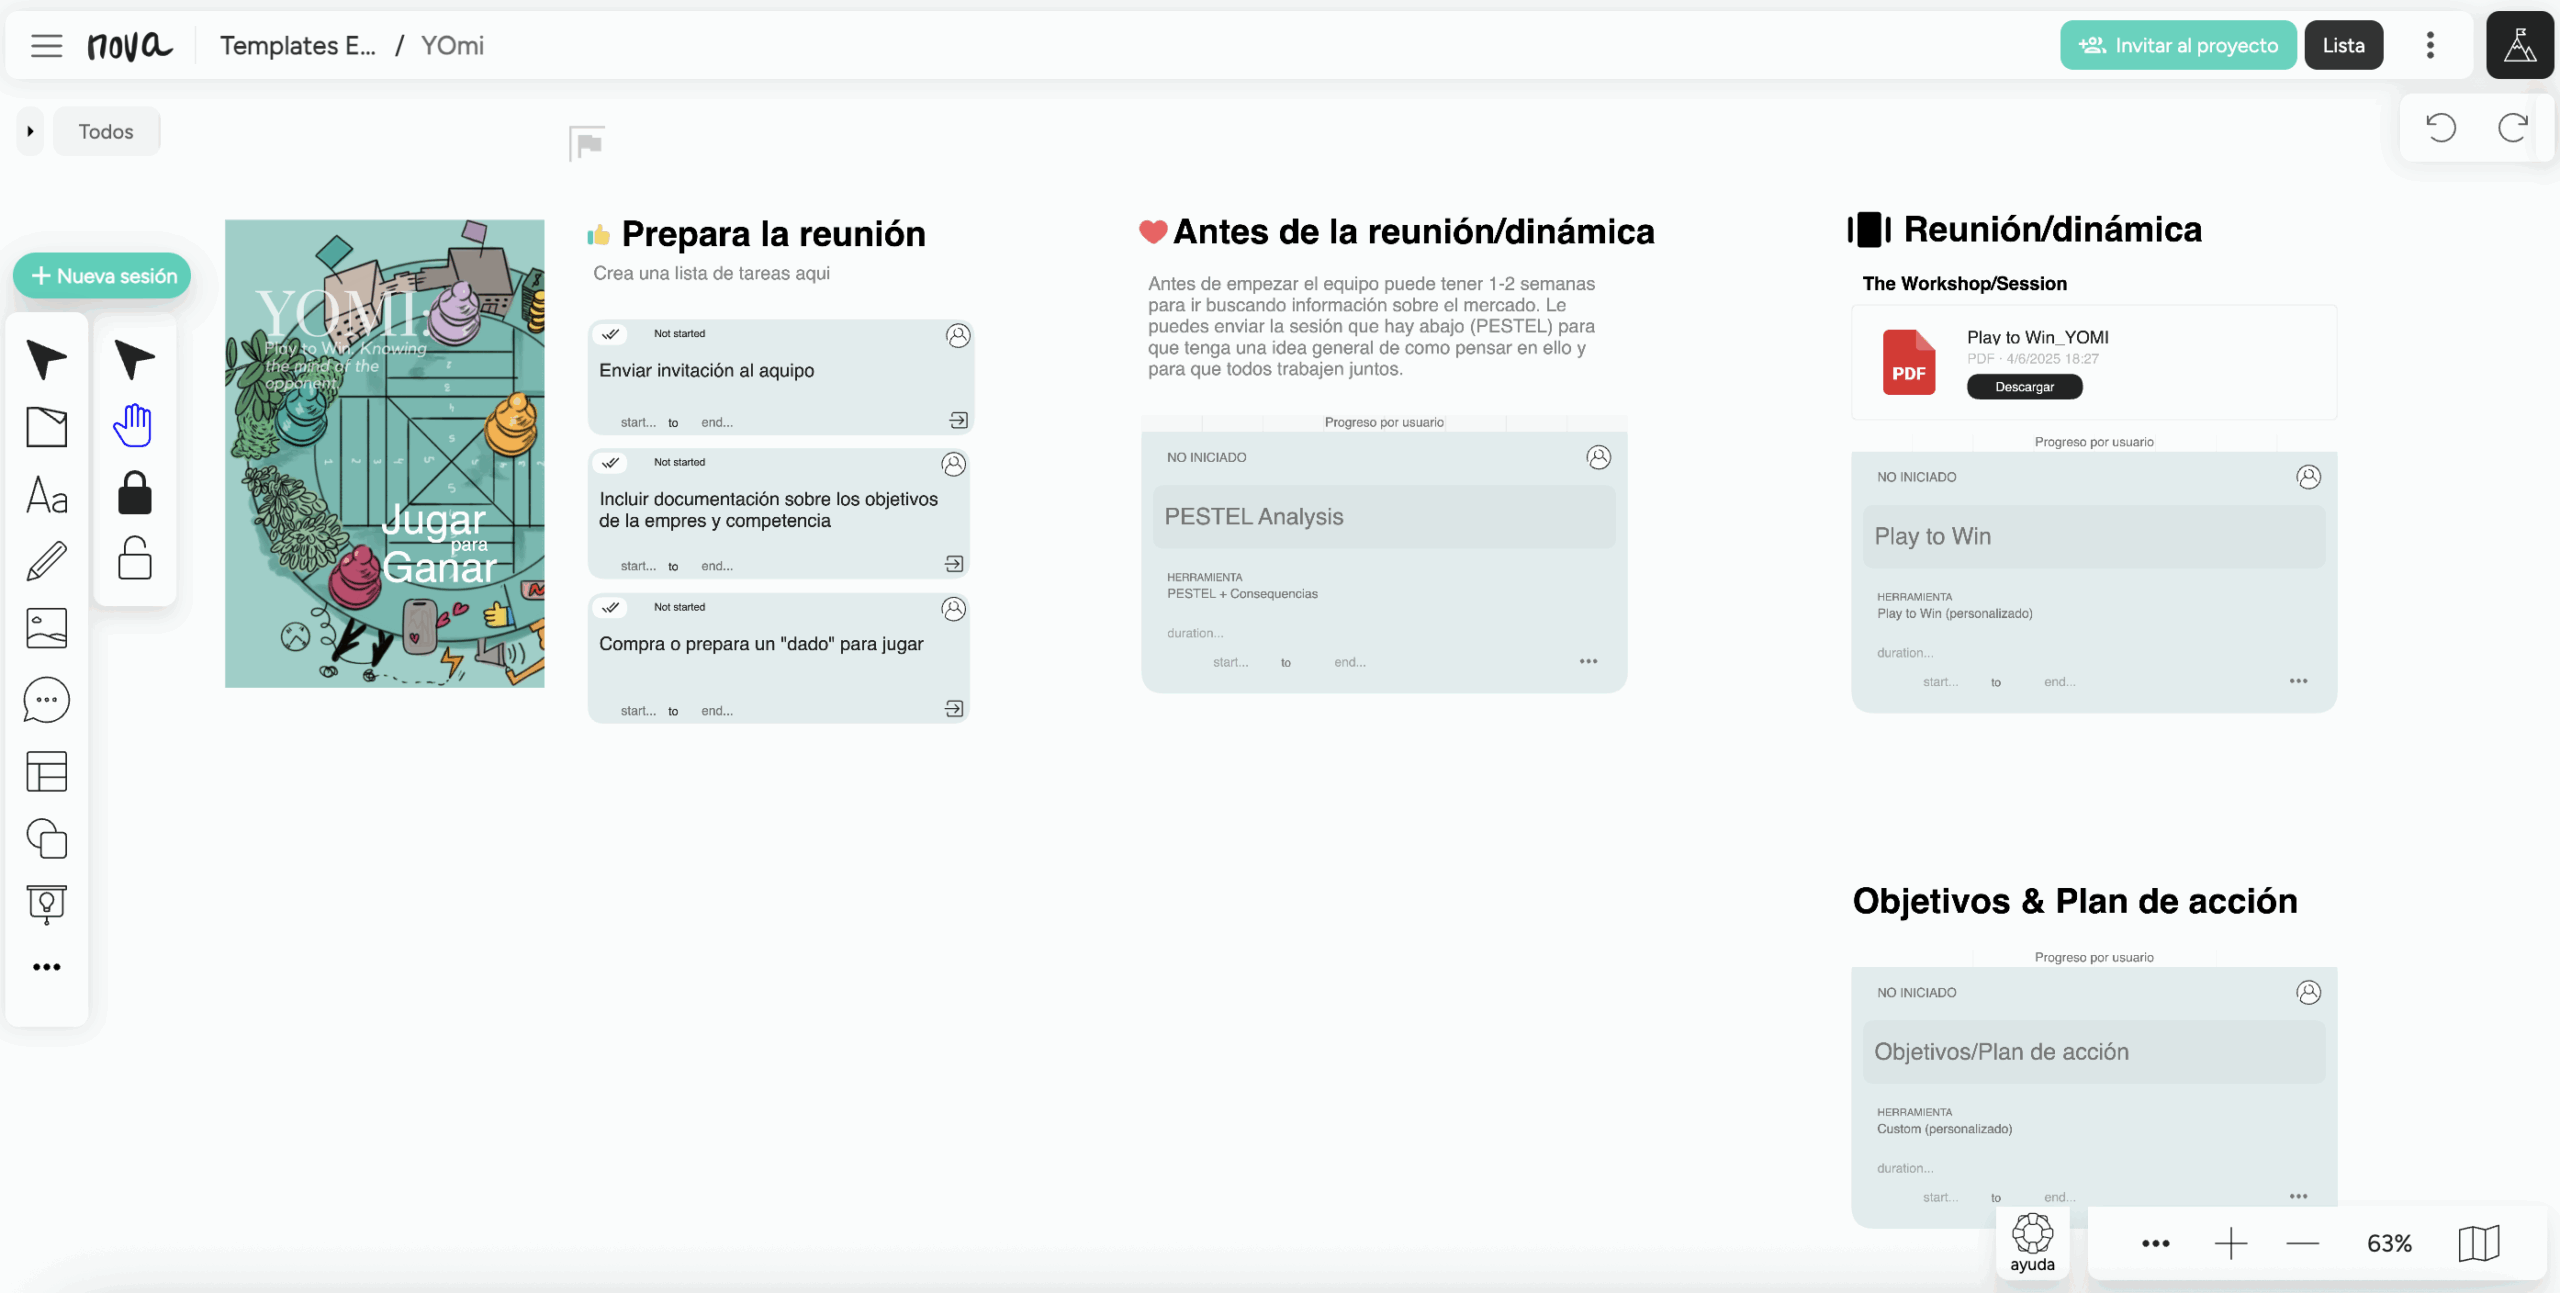The width and height of the screenshot is (2560, 1293).
Task: Open the minimap icon
Action: coord(2479,1244)
